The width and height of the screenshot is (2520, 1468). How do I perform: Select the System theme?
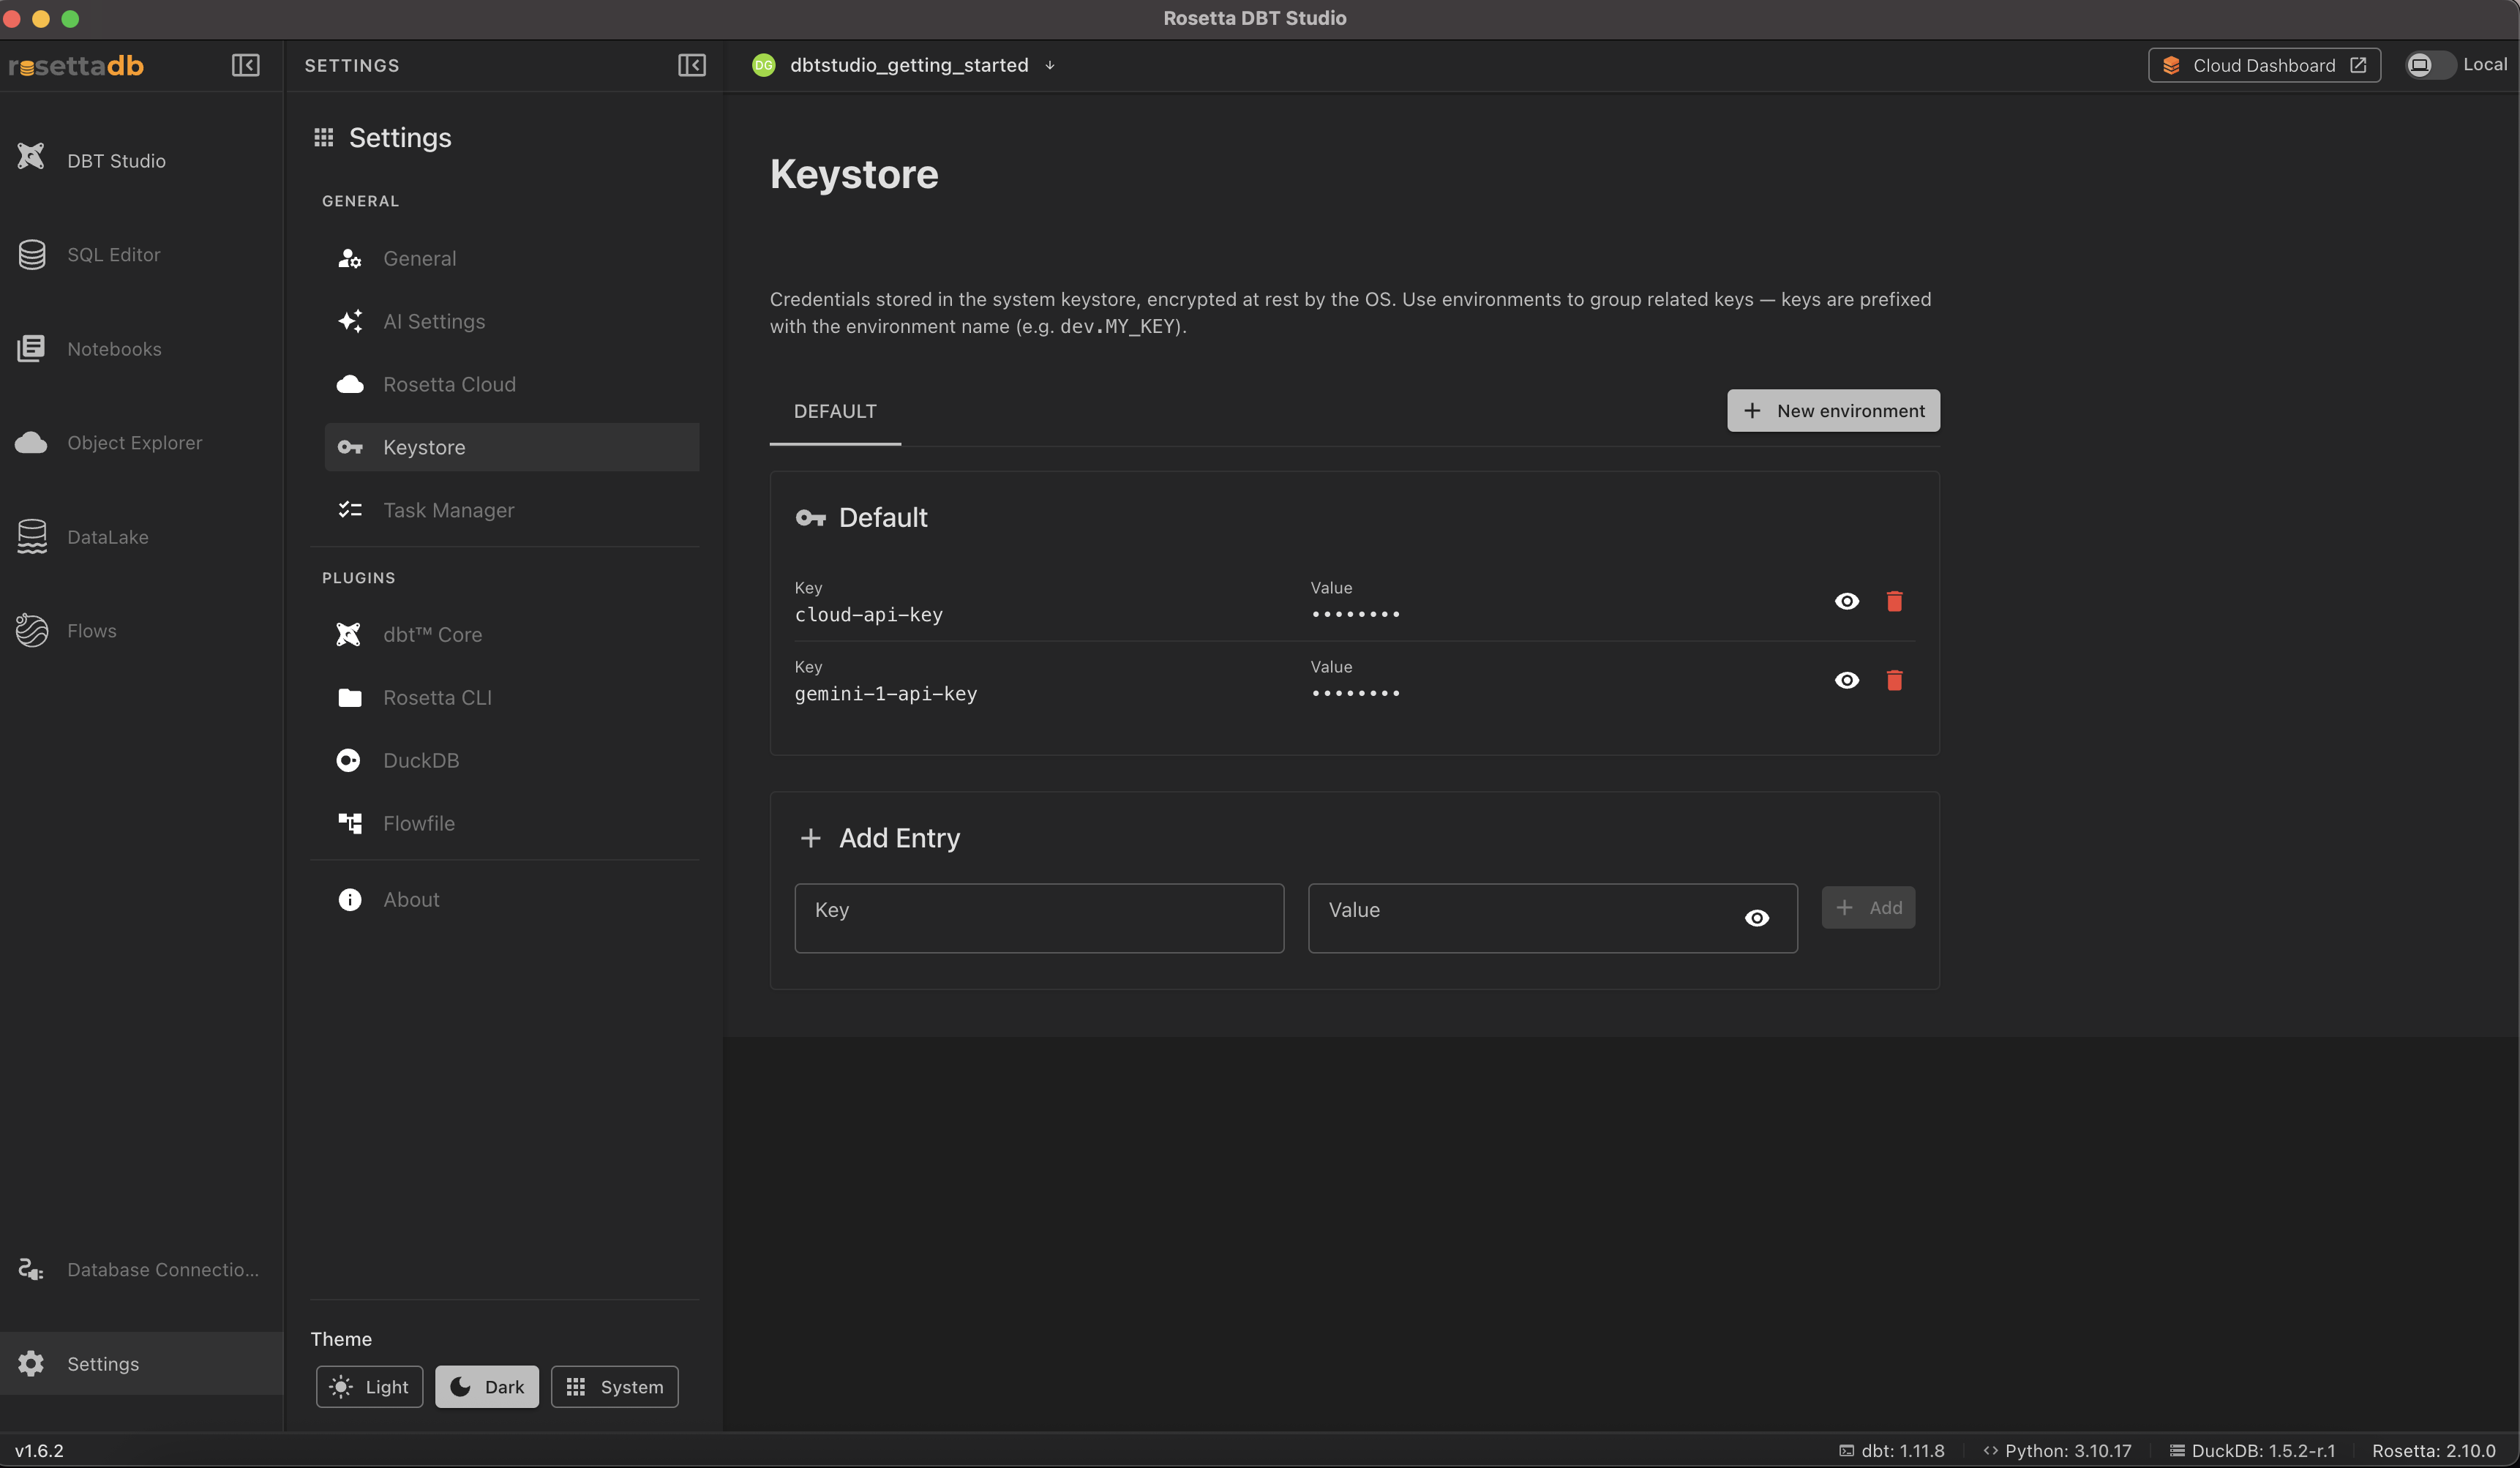click(x=614, y=1387)
